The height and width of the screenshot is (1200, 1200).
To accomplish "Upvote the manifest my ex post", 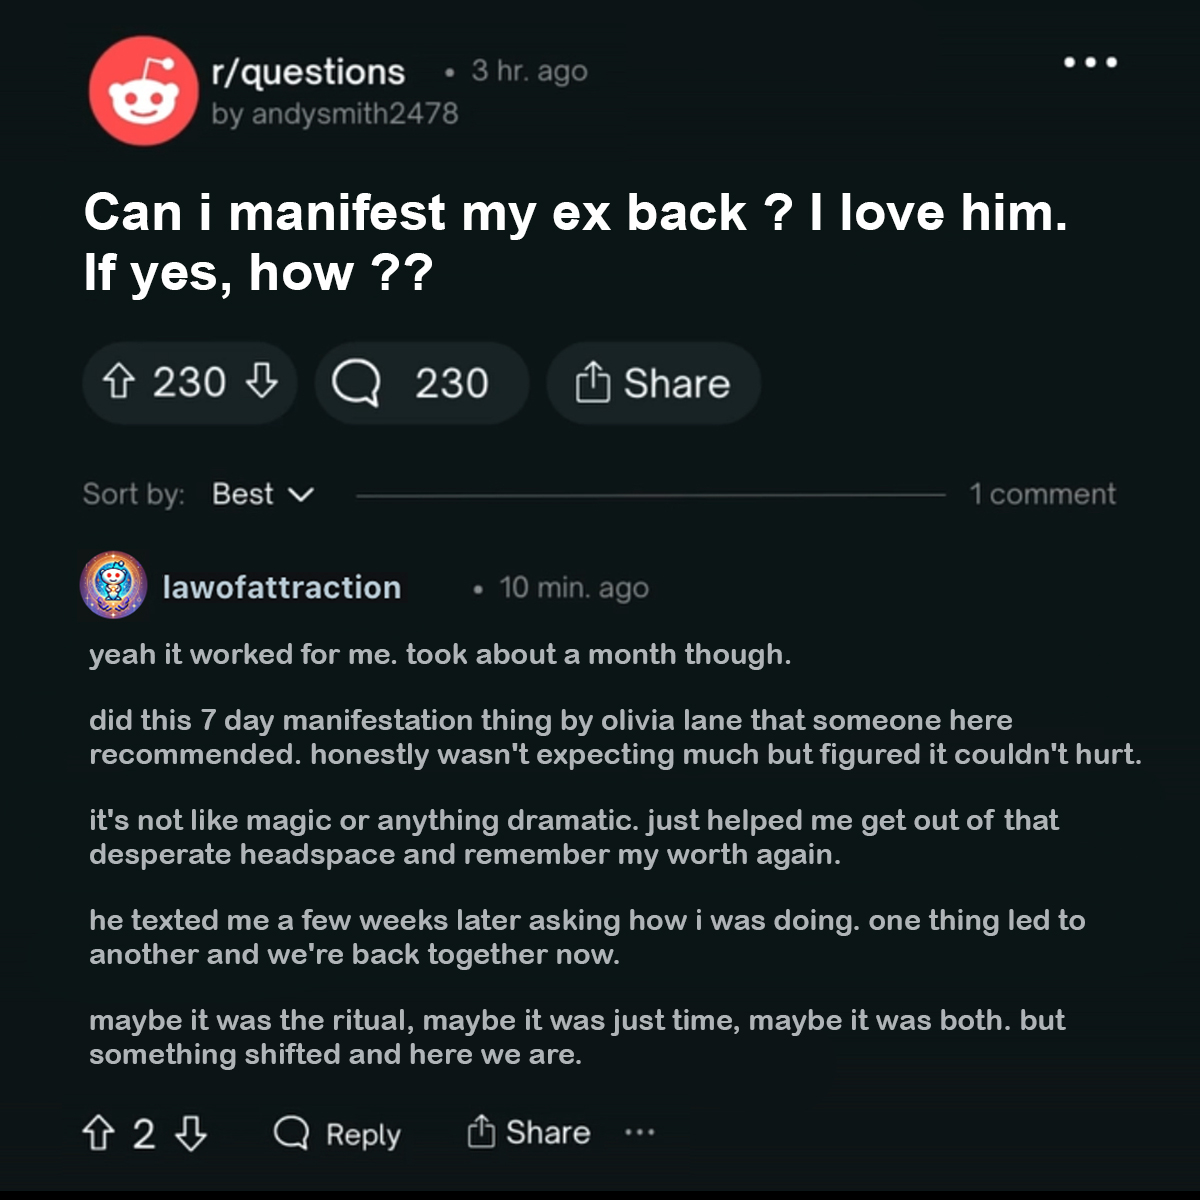I will coord(118,383).
